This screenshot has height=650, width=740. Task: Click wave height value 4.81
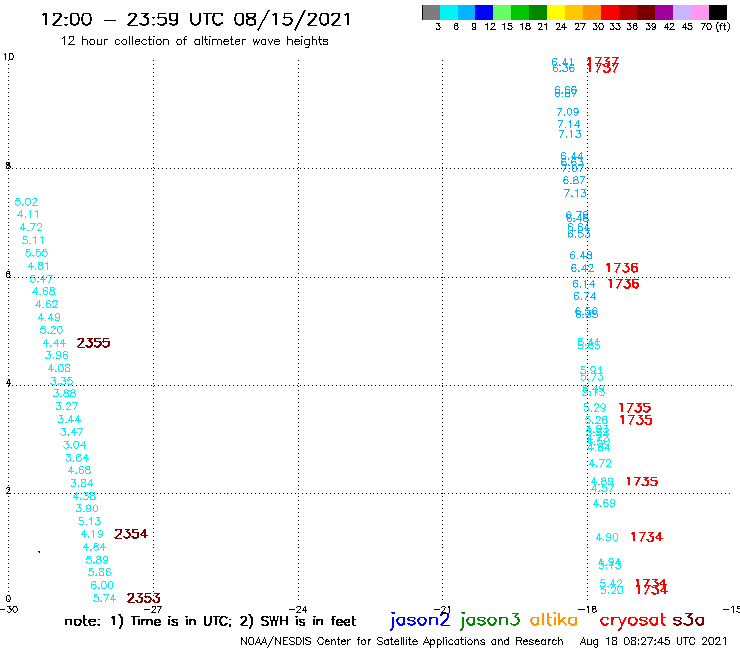click(x=38, y=267)
